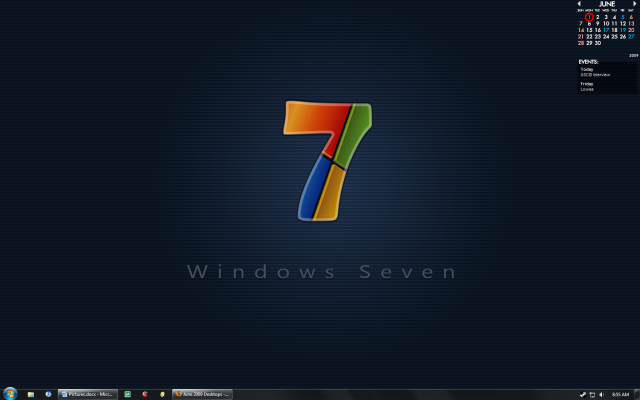Go to next month in calendar widget

(x=635, y=4)
